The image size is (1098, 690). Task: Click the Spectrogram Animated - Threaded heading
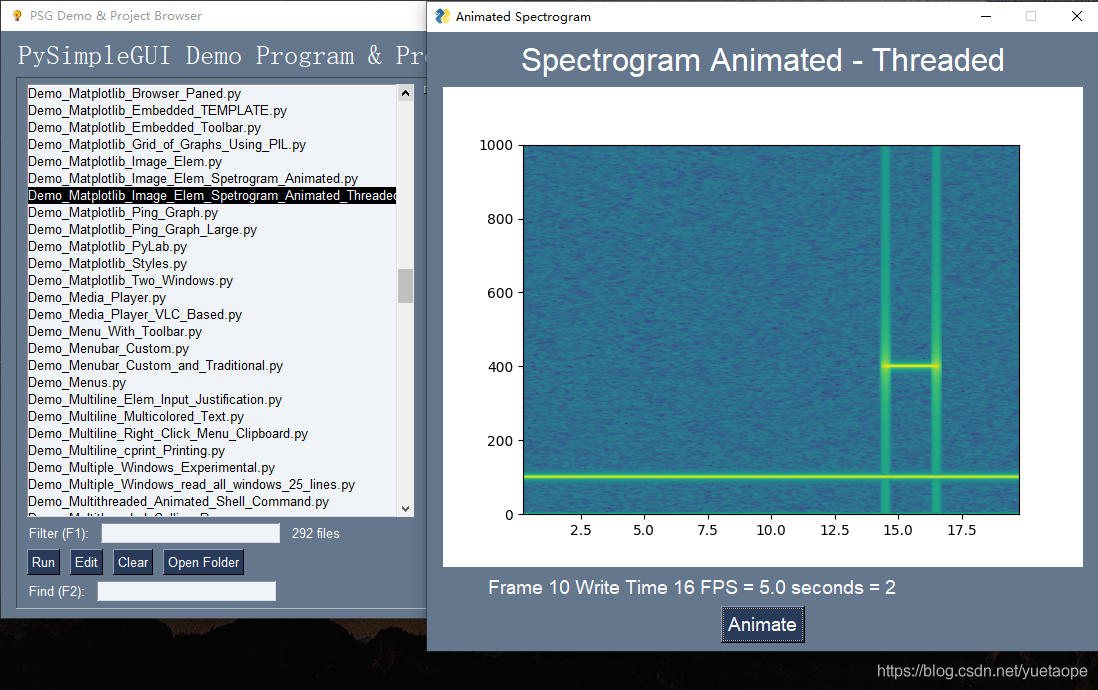coord(763,60)
